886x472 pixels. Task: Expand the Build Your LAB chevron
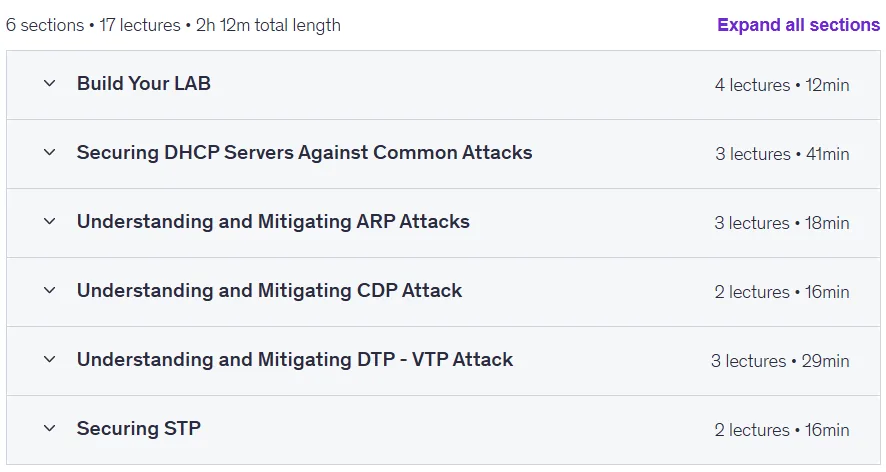click(x=50, y=84)
